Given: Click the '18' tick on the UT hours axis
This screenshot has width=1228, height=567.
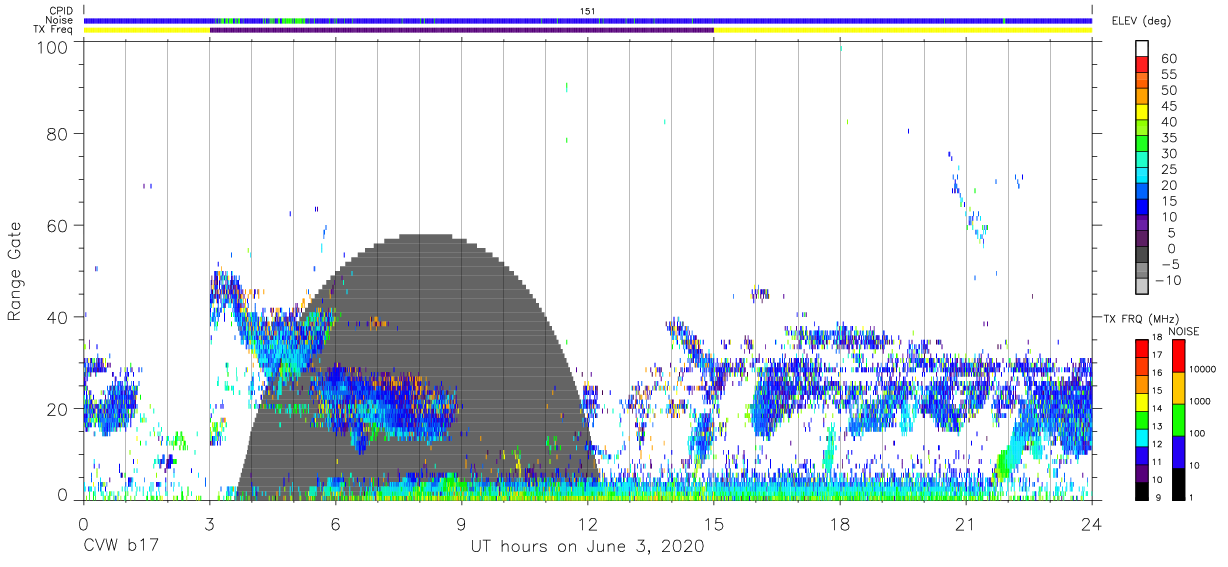Looking at the screenshot, I should [x=840, y=524].
